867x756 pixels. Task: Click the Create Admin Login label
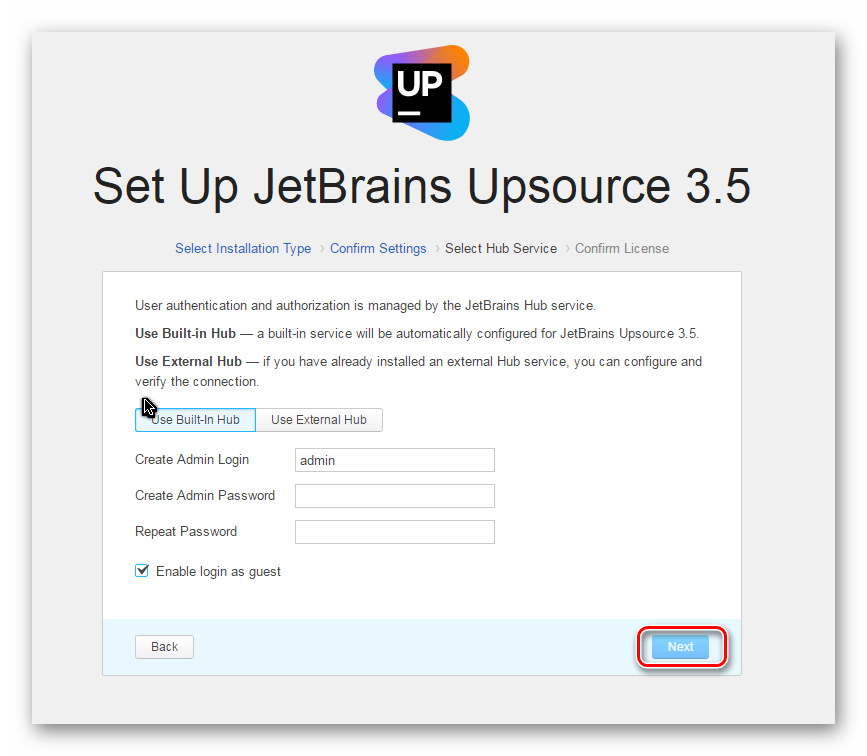(192, 460)
